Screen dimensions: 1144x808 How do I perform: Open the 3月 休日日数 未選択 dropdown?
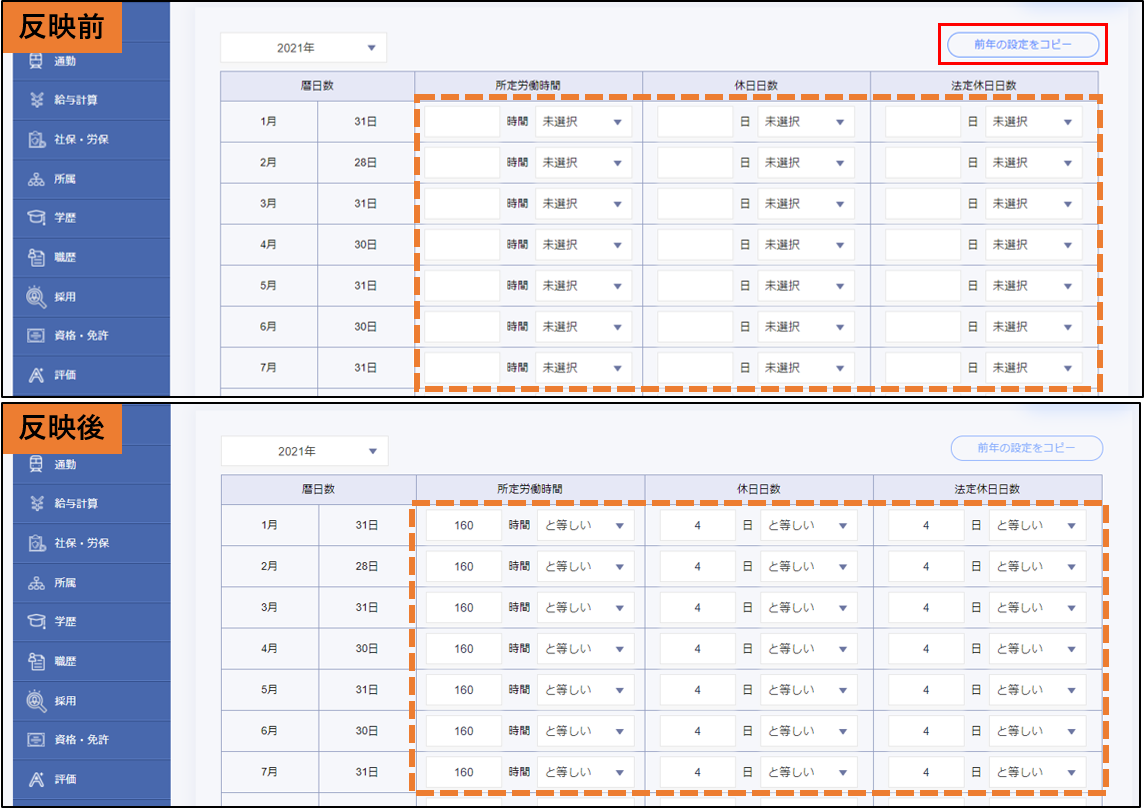tap(805, 204)
